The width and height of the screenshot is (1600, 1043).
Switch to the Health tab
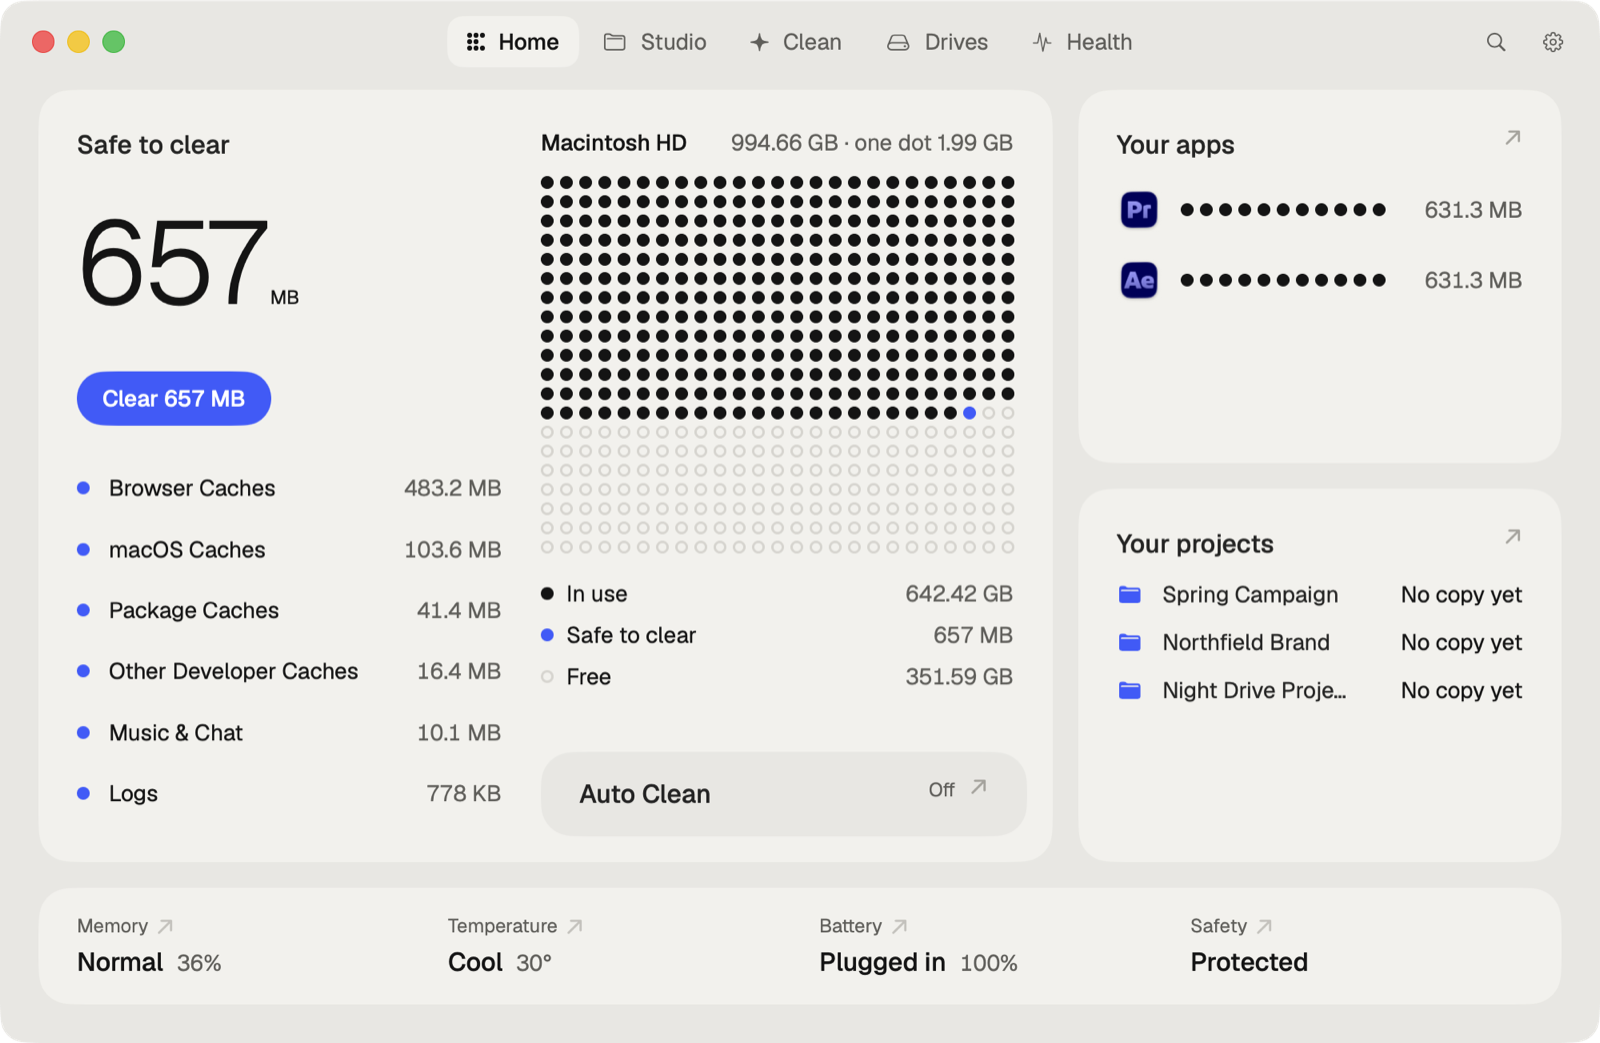click(x=1083, y=42)
